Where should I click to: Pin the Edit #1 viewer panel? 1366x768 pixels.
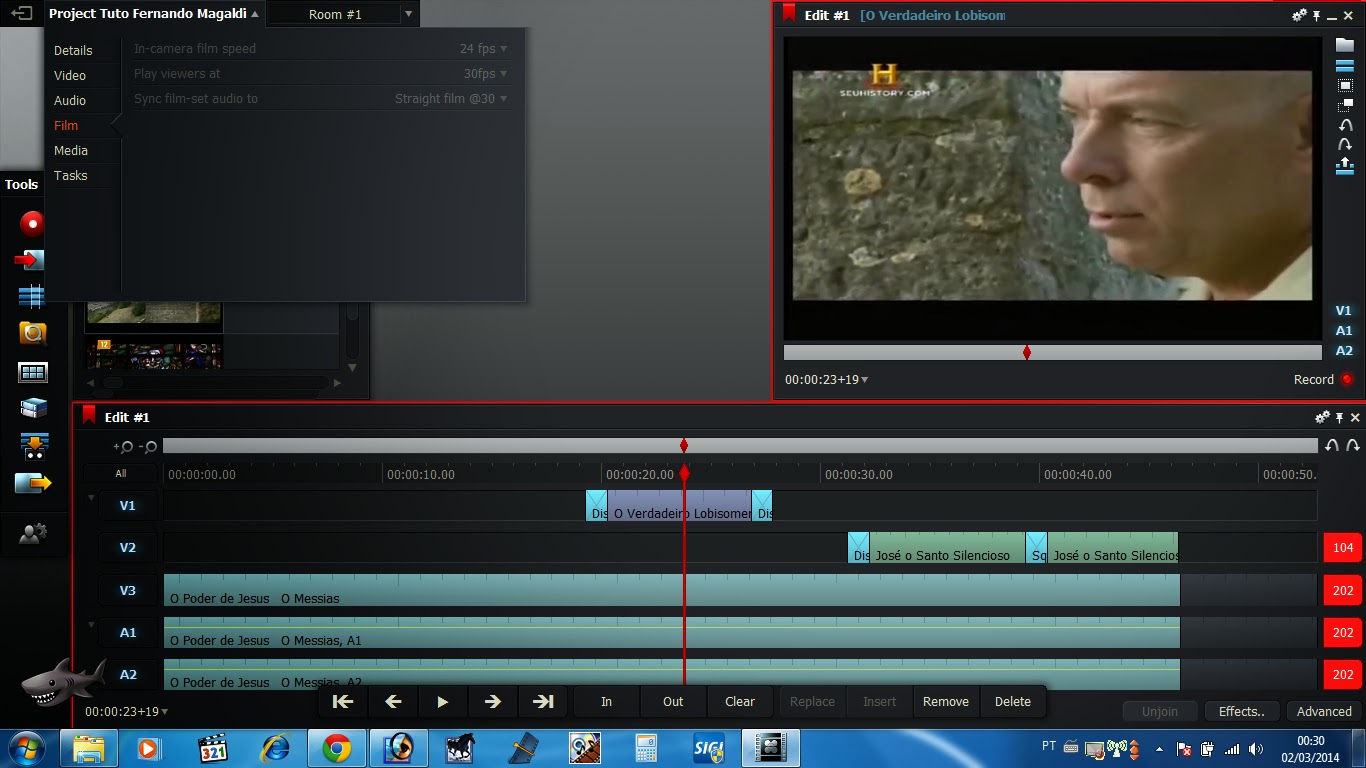coord(1317,15)
